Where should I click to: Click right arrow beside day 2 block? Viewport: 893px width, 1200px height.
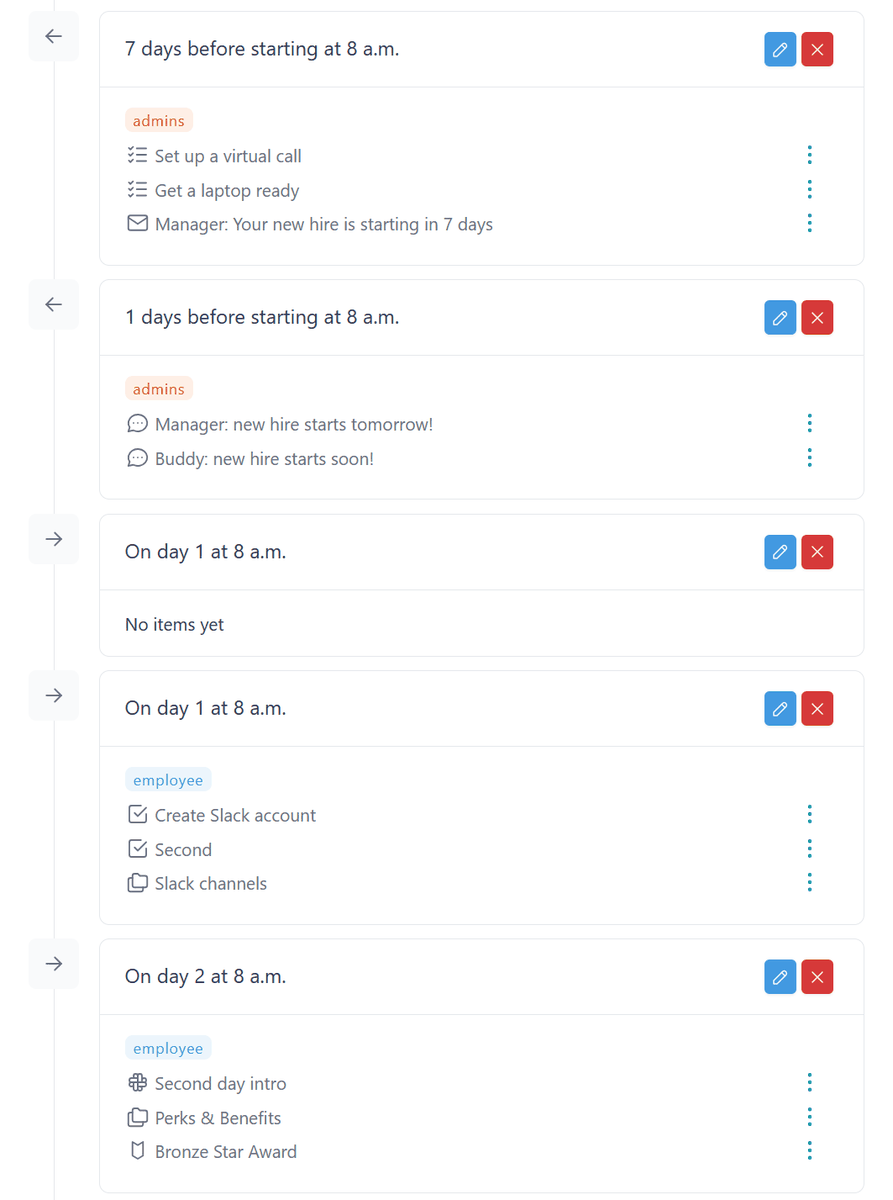[54, 963]
